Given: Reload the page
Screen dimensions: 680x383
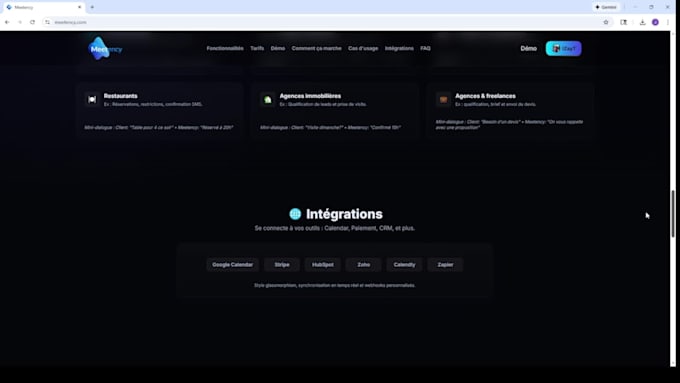Looking at the screenshot, I should (x=33, y=22).
